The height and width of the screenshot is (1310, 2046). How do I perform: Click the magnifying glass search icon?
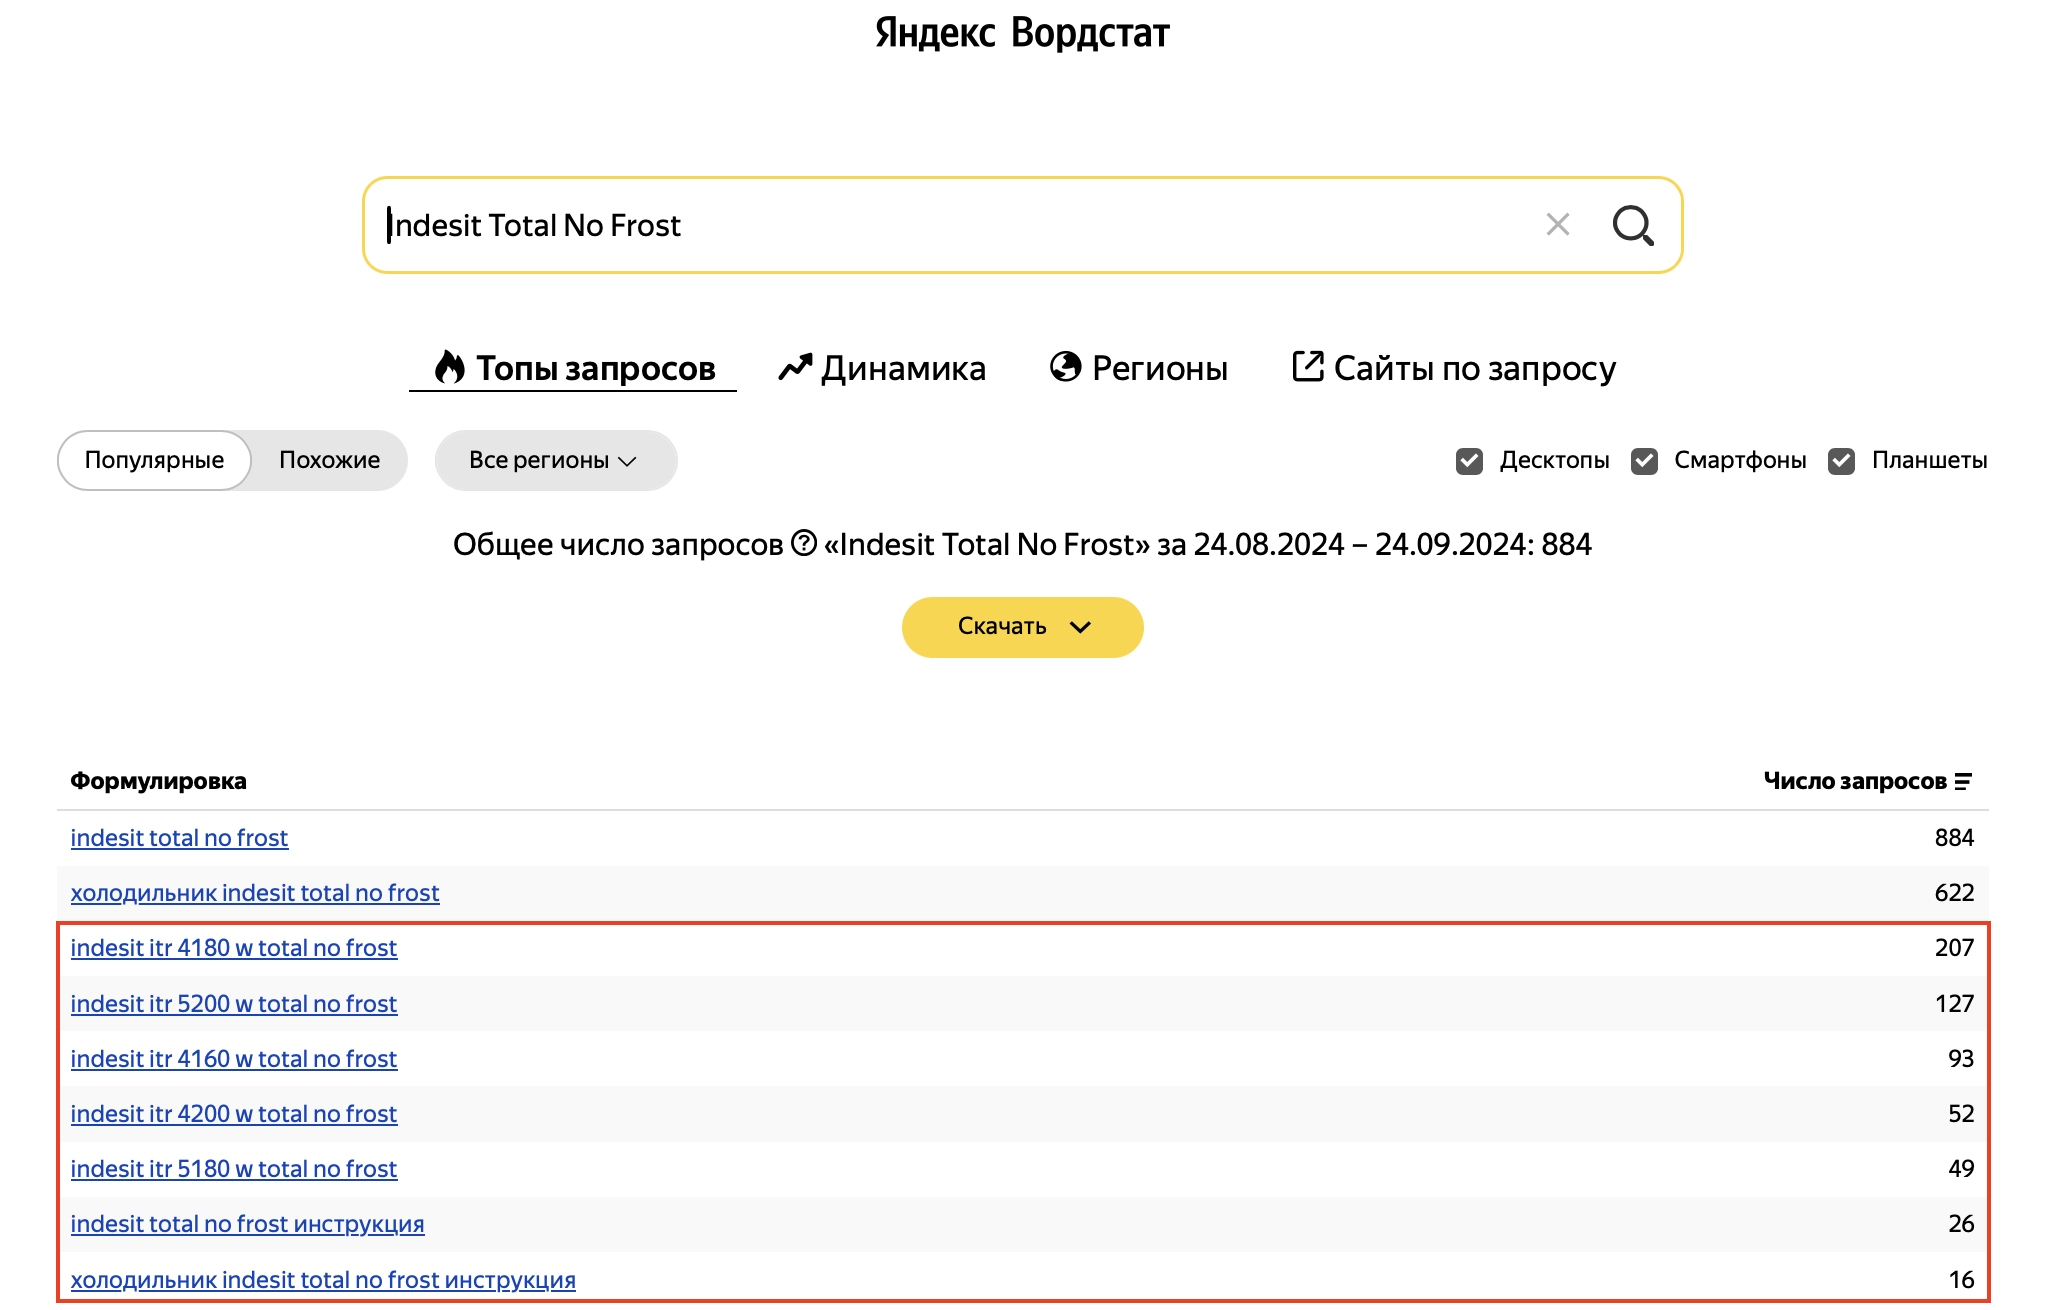pos(1632,225)
